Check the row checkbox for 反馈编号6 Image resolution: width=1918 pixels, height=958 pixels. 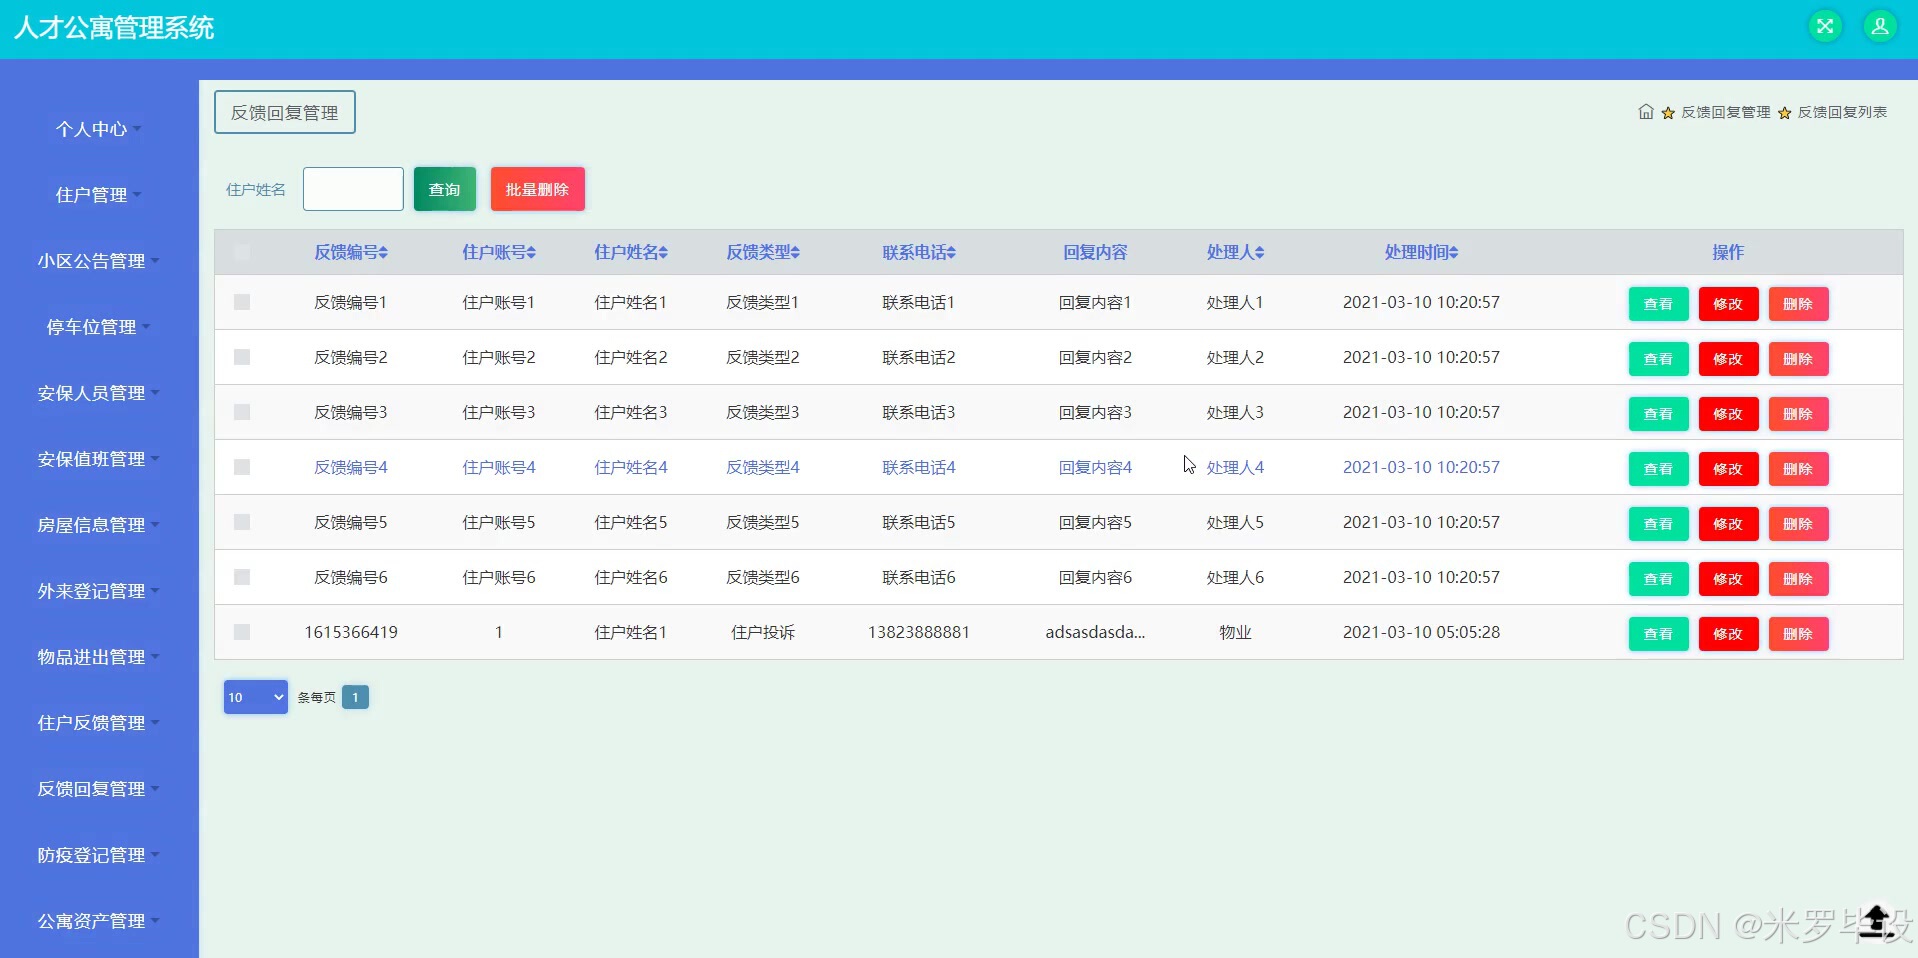(242, 577)
